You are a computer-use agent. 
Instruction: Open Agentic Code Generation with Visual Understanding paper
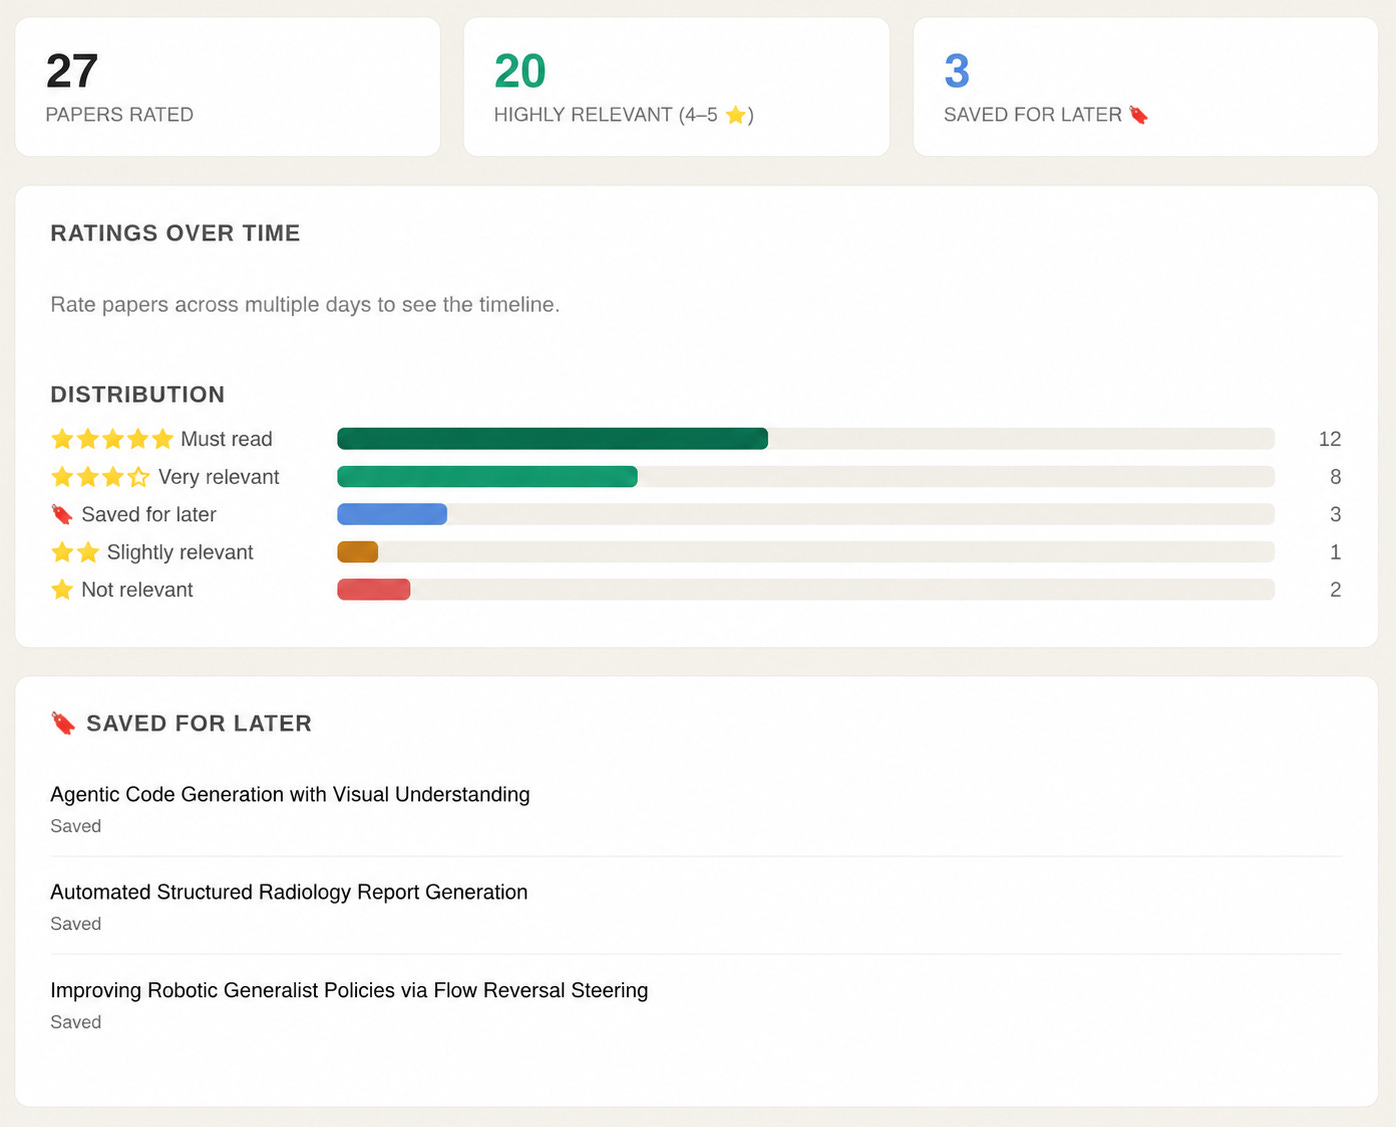[290, 794]
